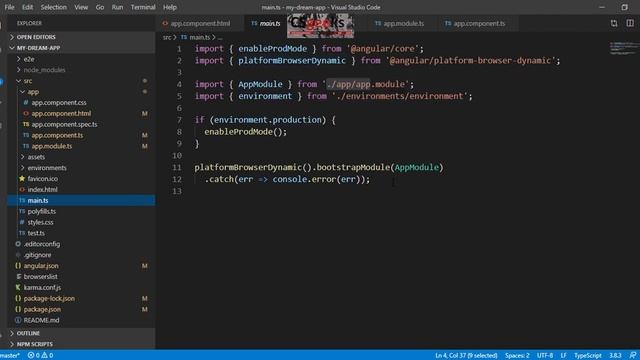Click enableProdMode() call on line 8
Image resolution: width=640 pixels, height=360 pixels.
246,132
